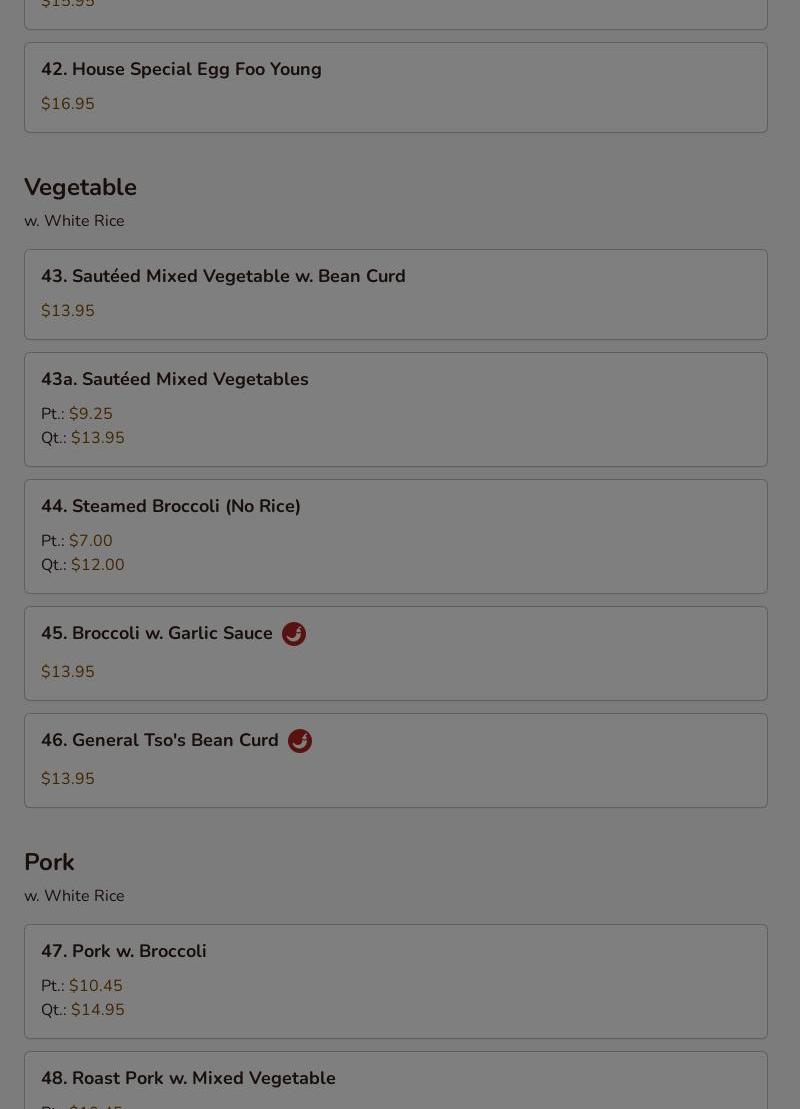Click $9.25 pint price for Mixed Vegetables
Image resolution: width=800 pixels, height=1109 pixels.
(91, 414)
